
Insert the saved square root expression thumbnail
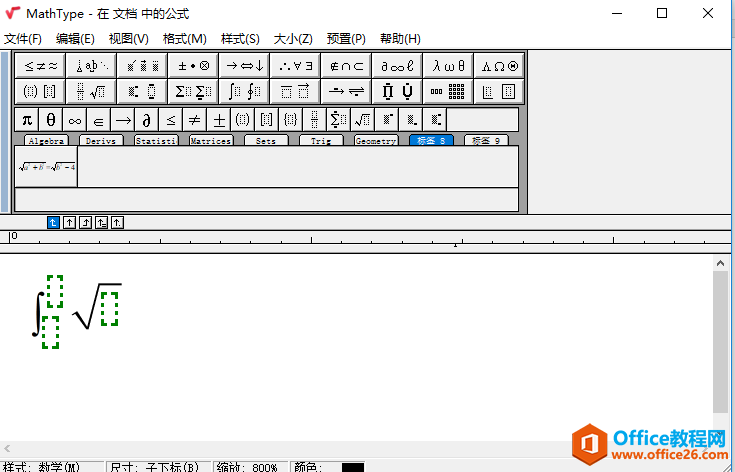[x=46, y=166]
